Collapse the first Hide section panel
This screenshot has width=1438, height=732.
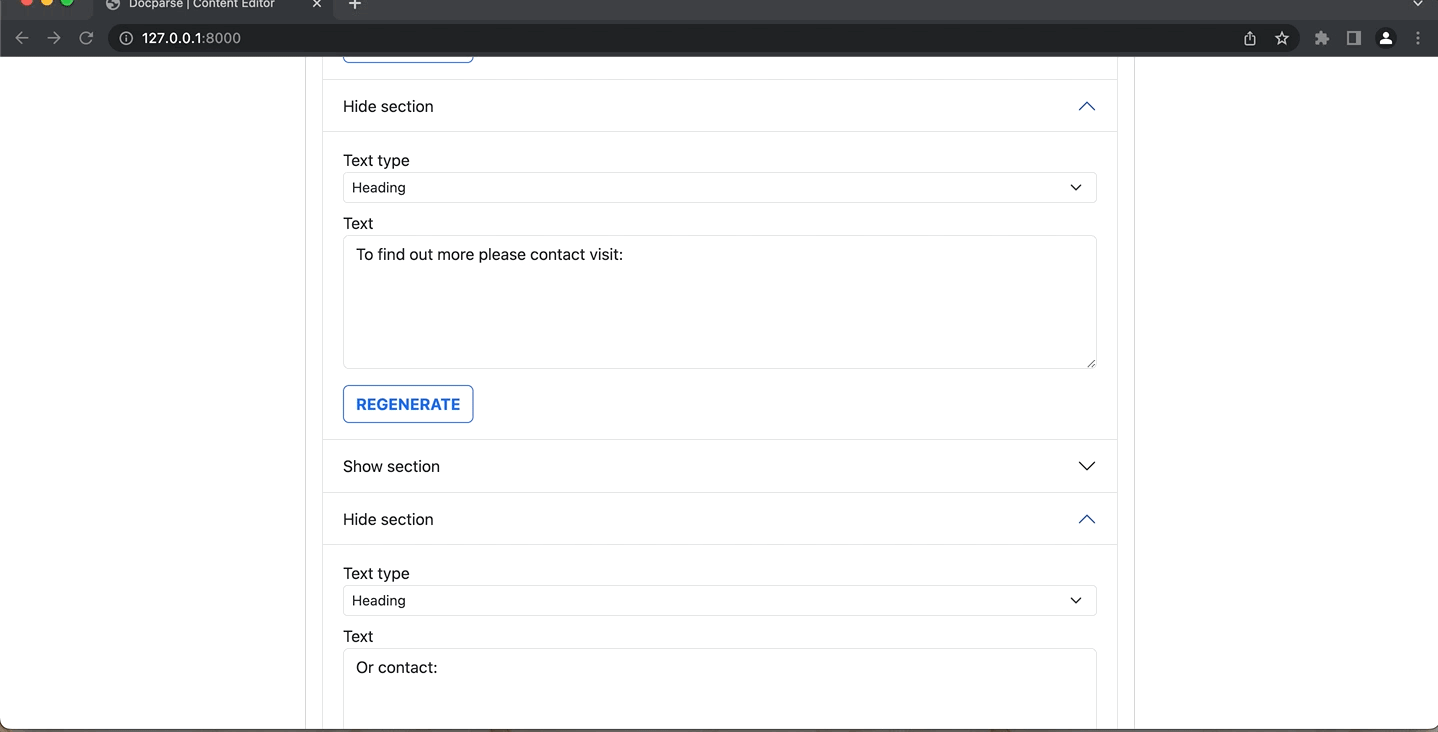[1086, 106]
